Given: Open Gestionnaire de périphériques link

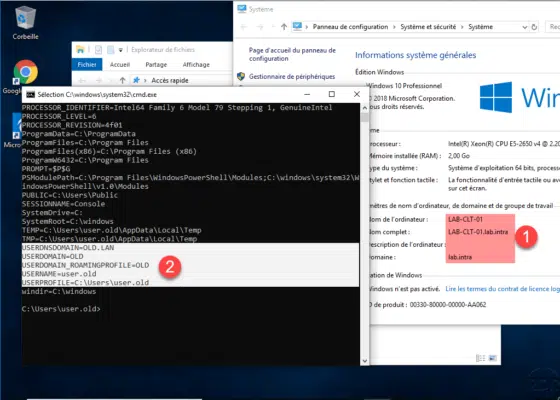Looking at the screenshot, I should click(292, 76).
